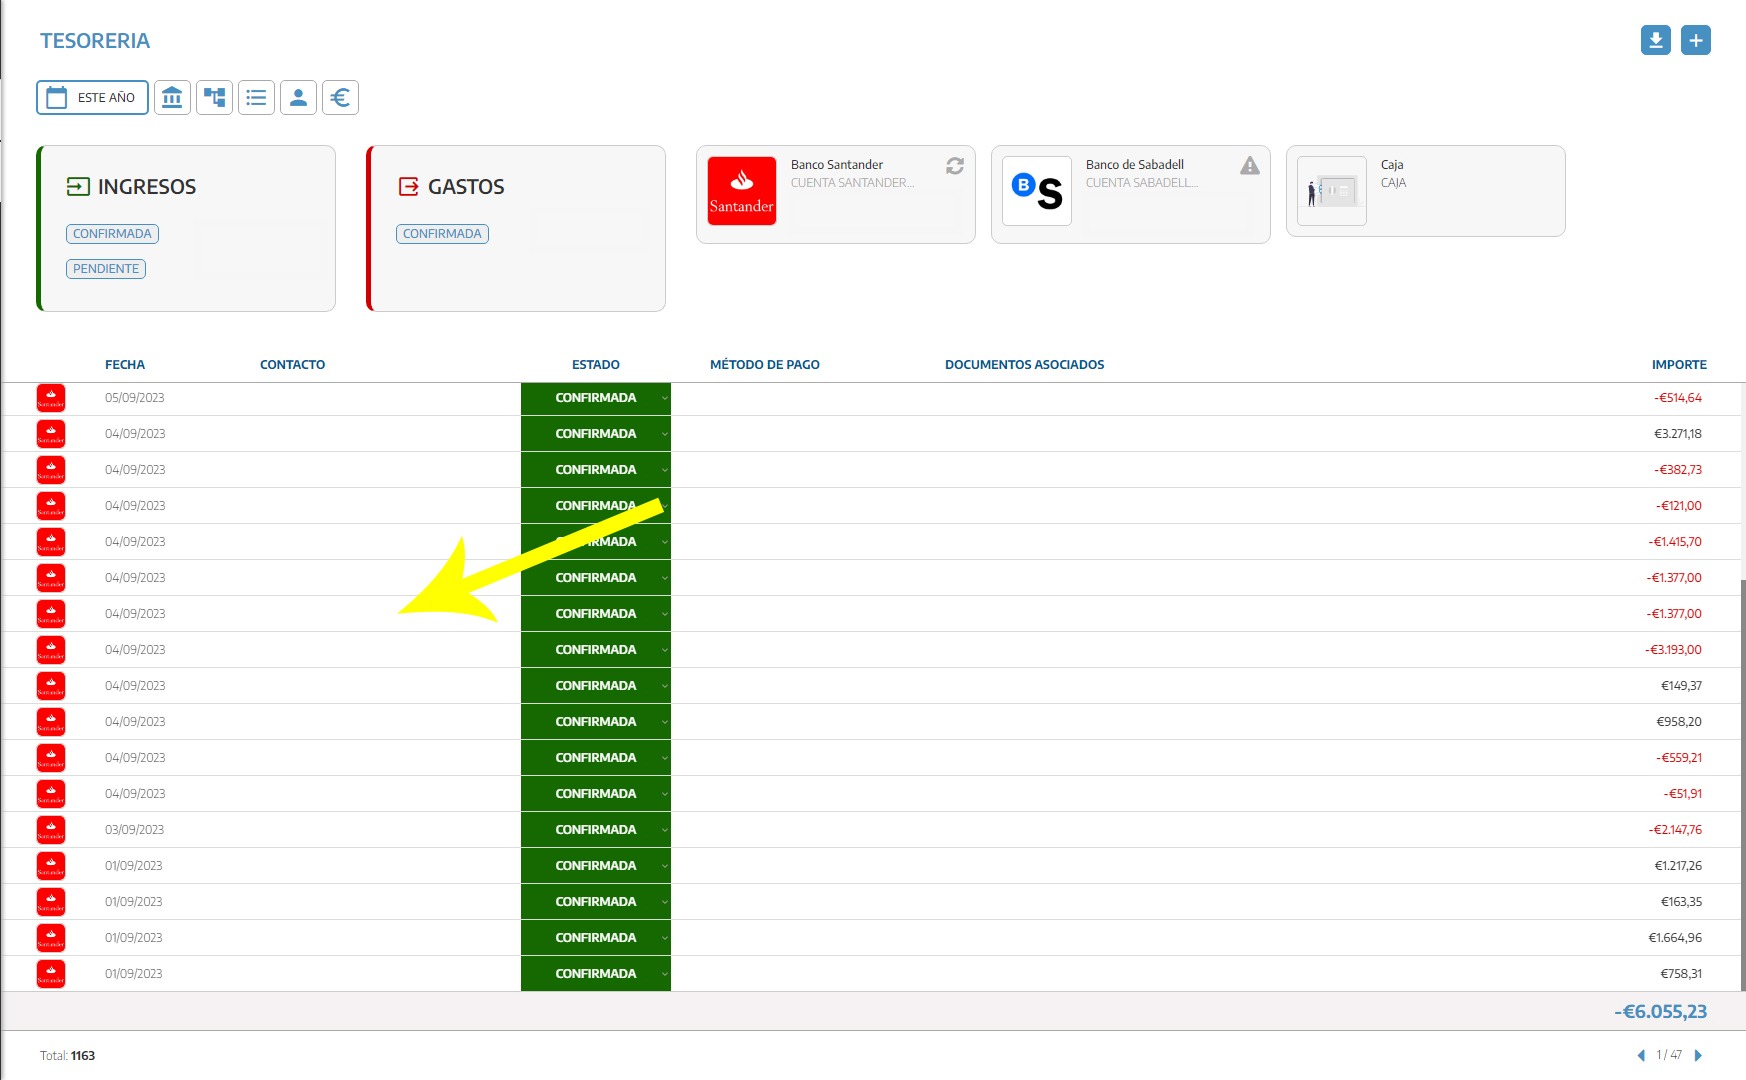
Task: Go to the next page arrow
Action: (1698, 1055)
